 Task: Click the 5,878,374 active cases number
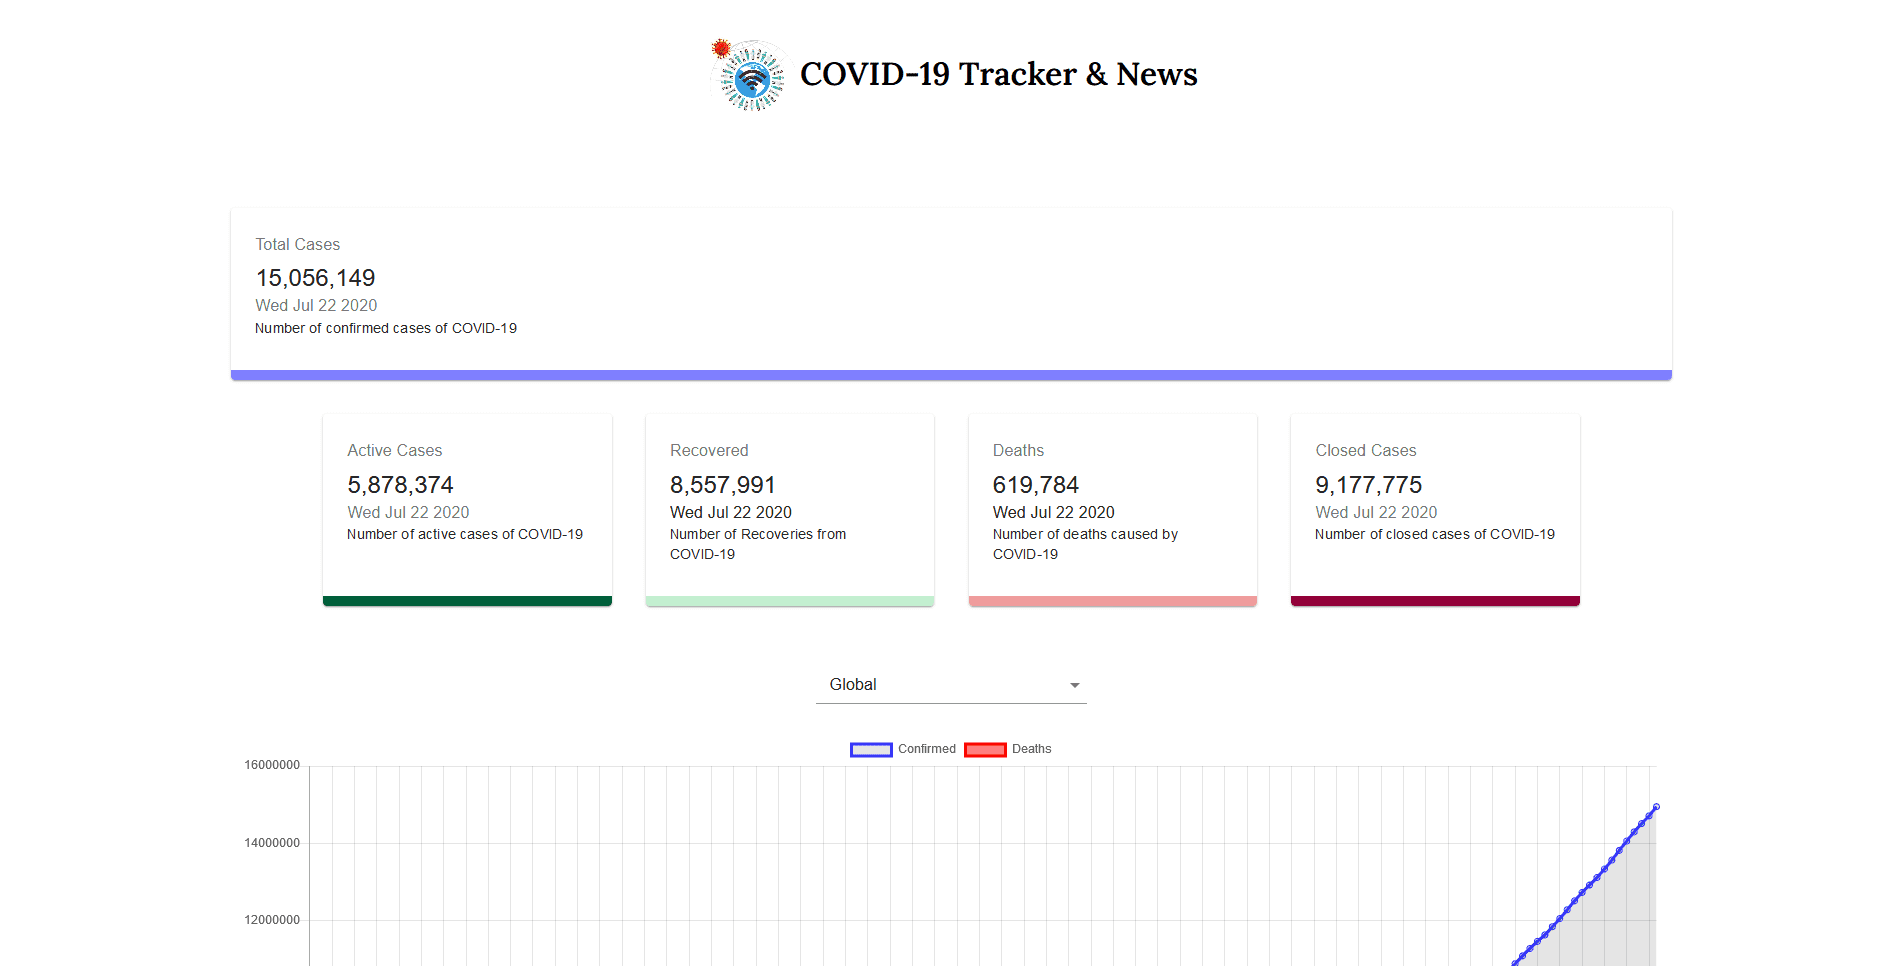point(400,485)
